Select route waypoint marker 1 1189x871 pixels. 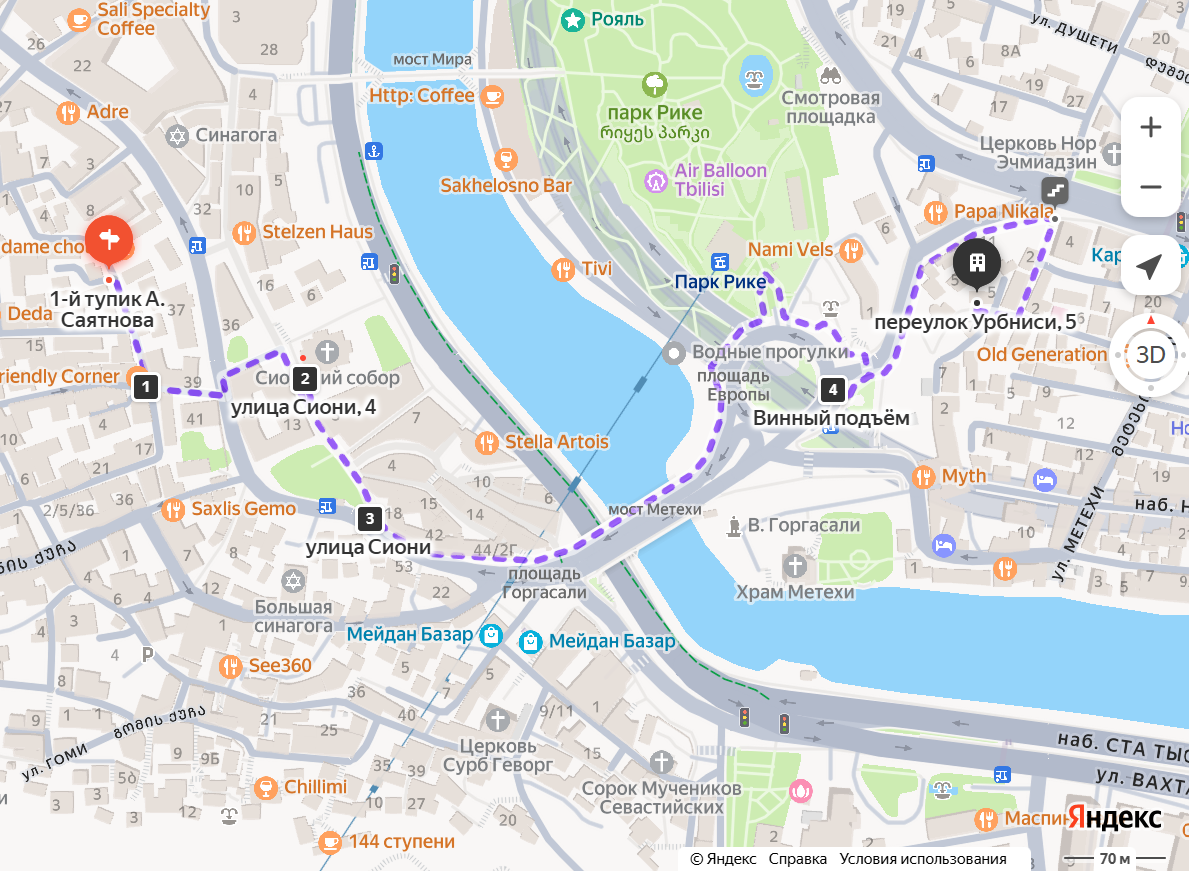(146, 387)
